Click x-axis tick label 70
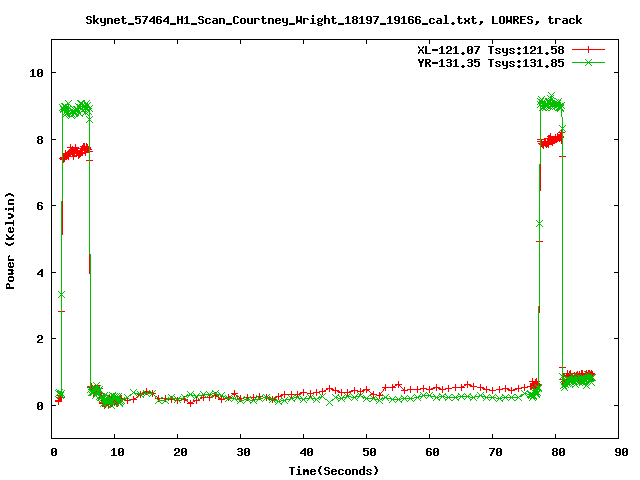This screenshot has width=640, height=480. coord(495,452)
